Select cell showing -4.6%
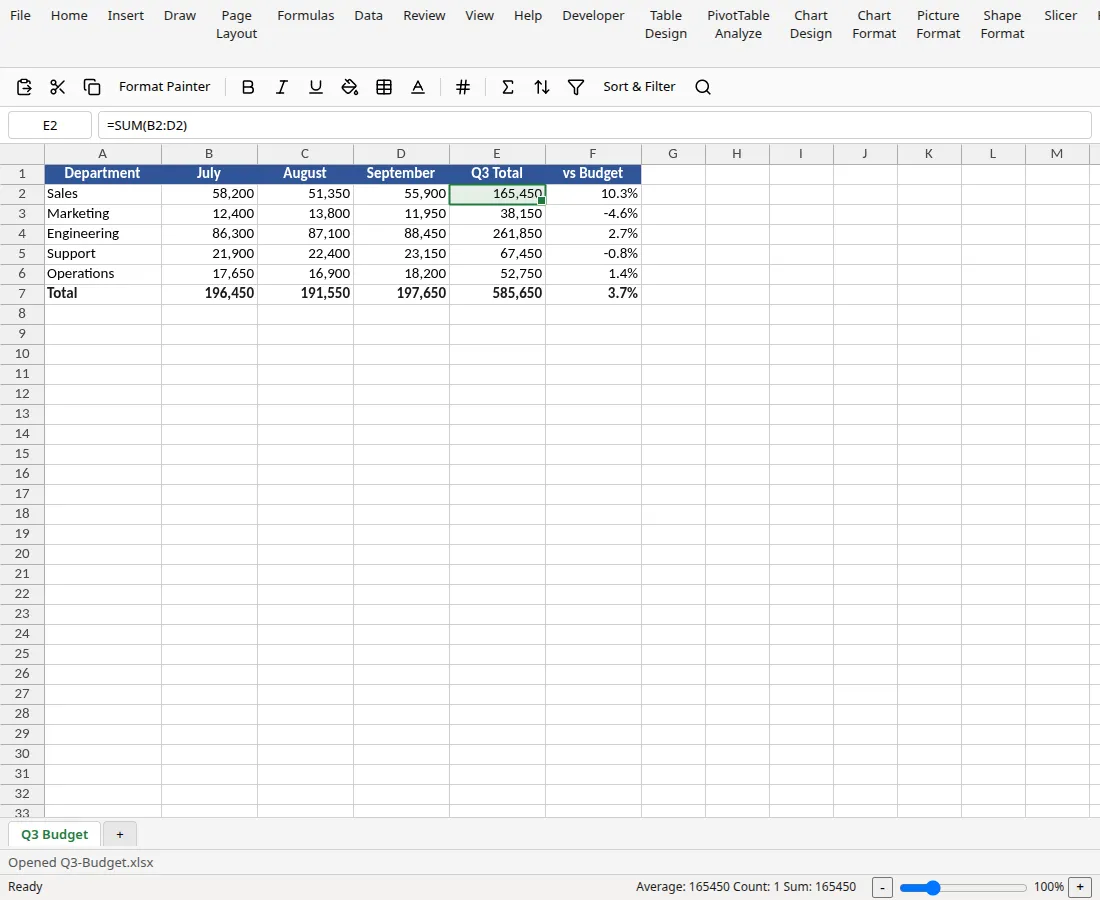The image size is (1100, 900). pos(593,214)
